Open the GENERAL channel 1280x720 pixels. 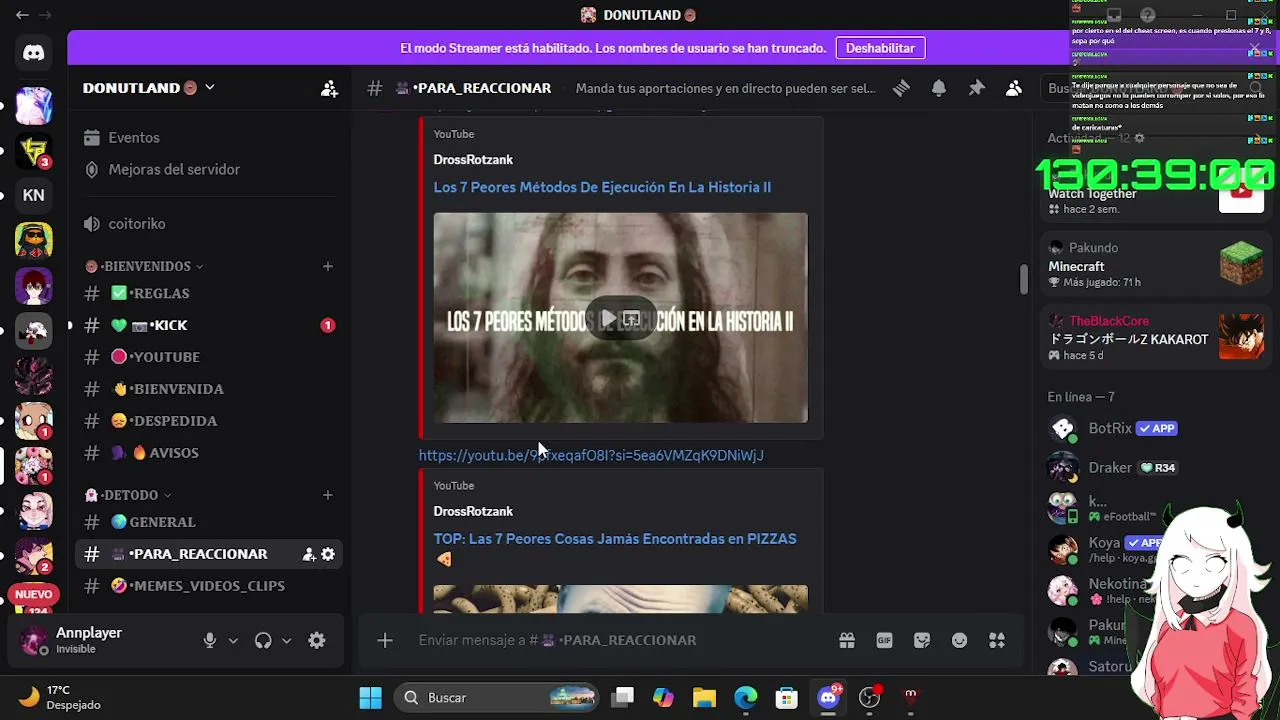209,522
